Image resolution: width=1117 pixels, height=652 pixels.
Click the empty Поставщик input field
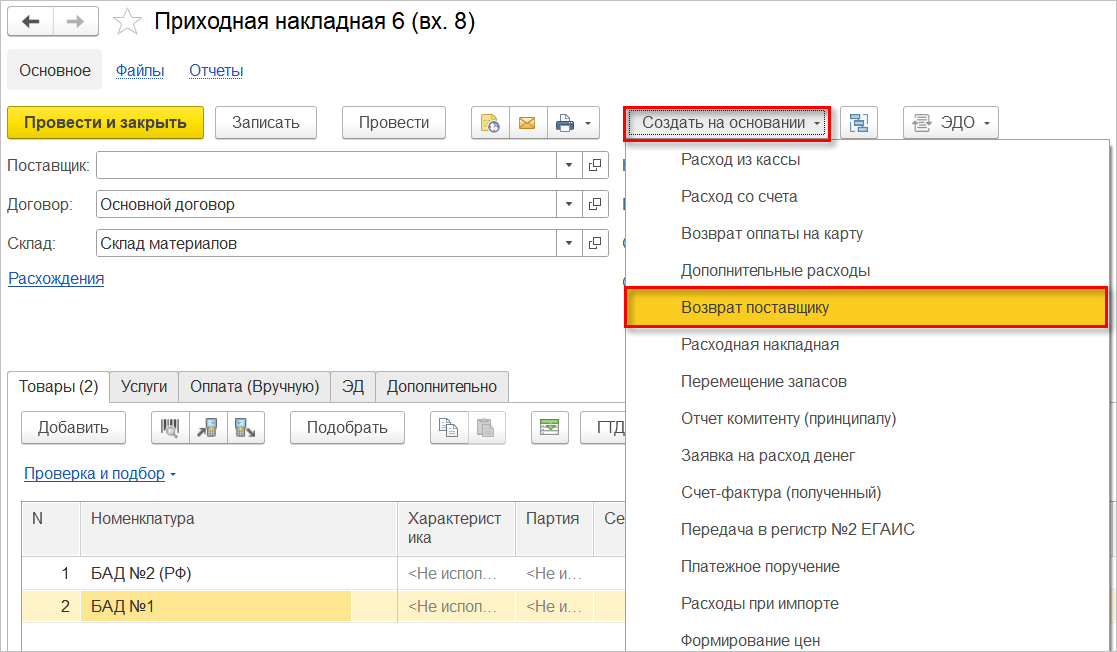pyautogui.click(x=326, y=165)
